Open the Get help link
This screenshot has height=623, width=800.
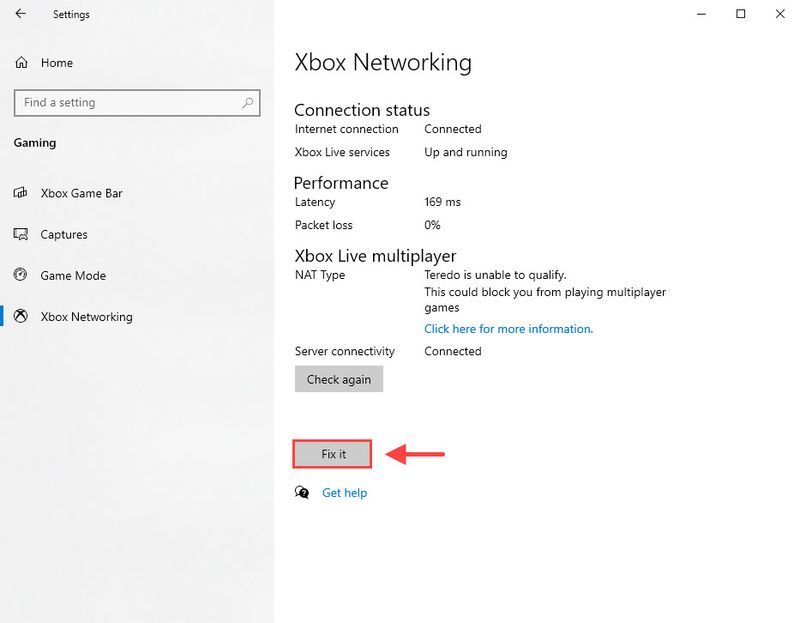click(x=344, y=493)
